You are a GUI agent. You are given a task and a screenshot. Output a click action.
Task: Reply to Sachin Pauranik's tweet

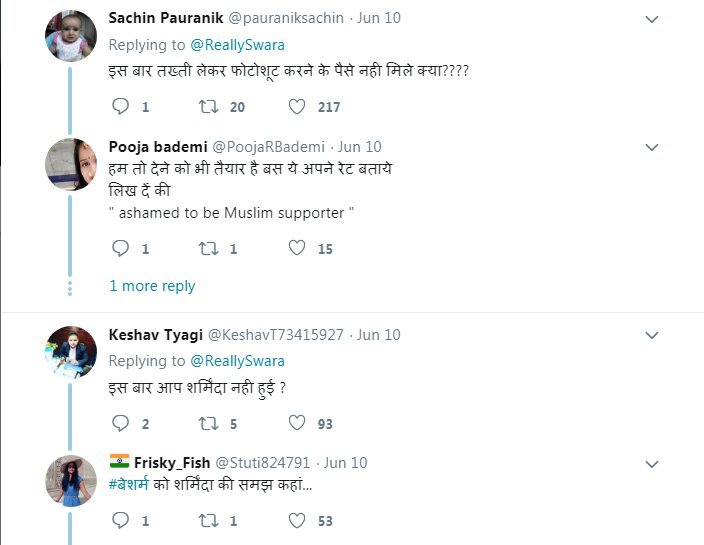click(120, 107)
